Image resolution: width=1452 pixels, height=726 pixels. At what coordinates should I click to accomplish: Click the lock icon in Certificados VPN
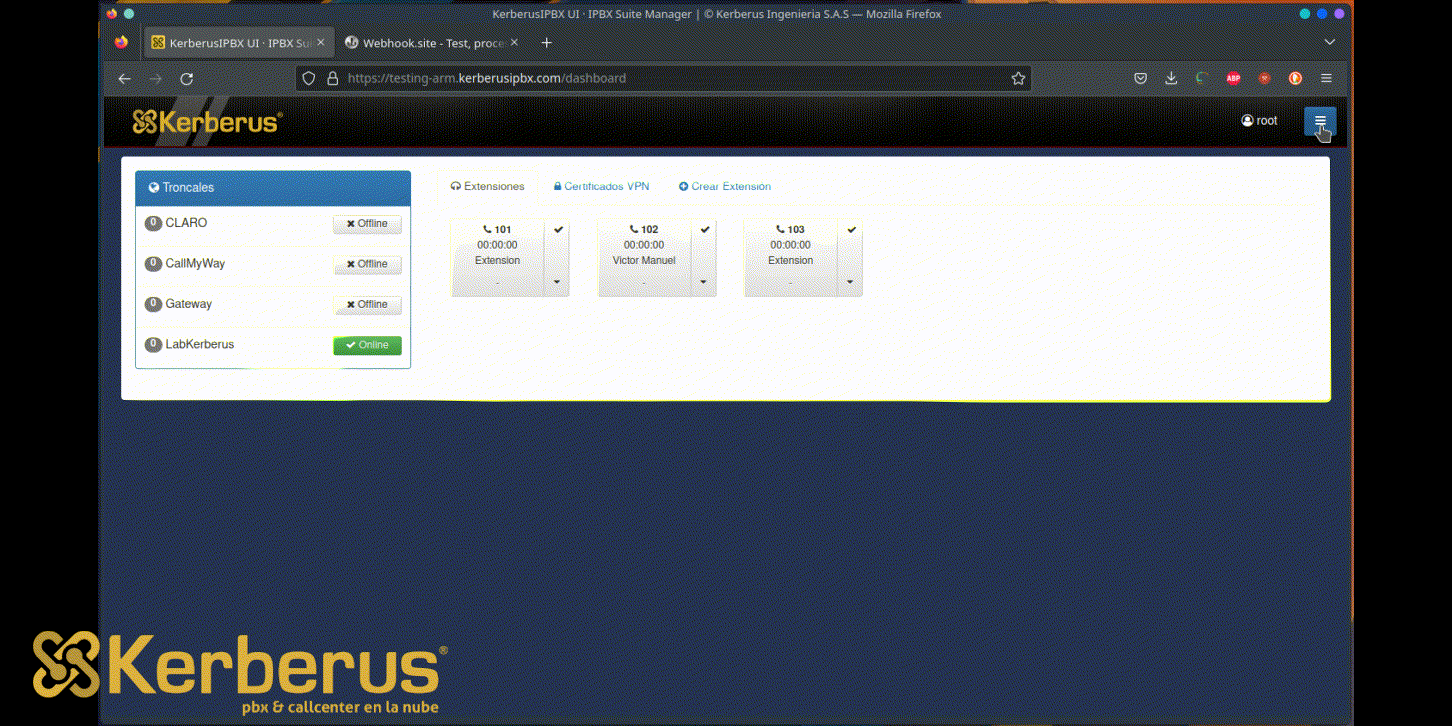tap(558, 186)
